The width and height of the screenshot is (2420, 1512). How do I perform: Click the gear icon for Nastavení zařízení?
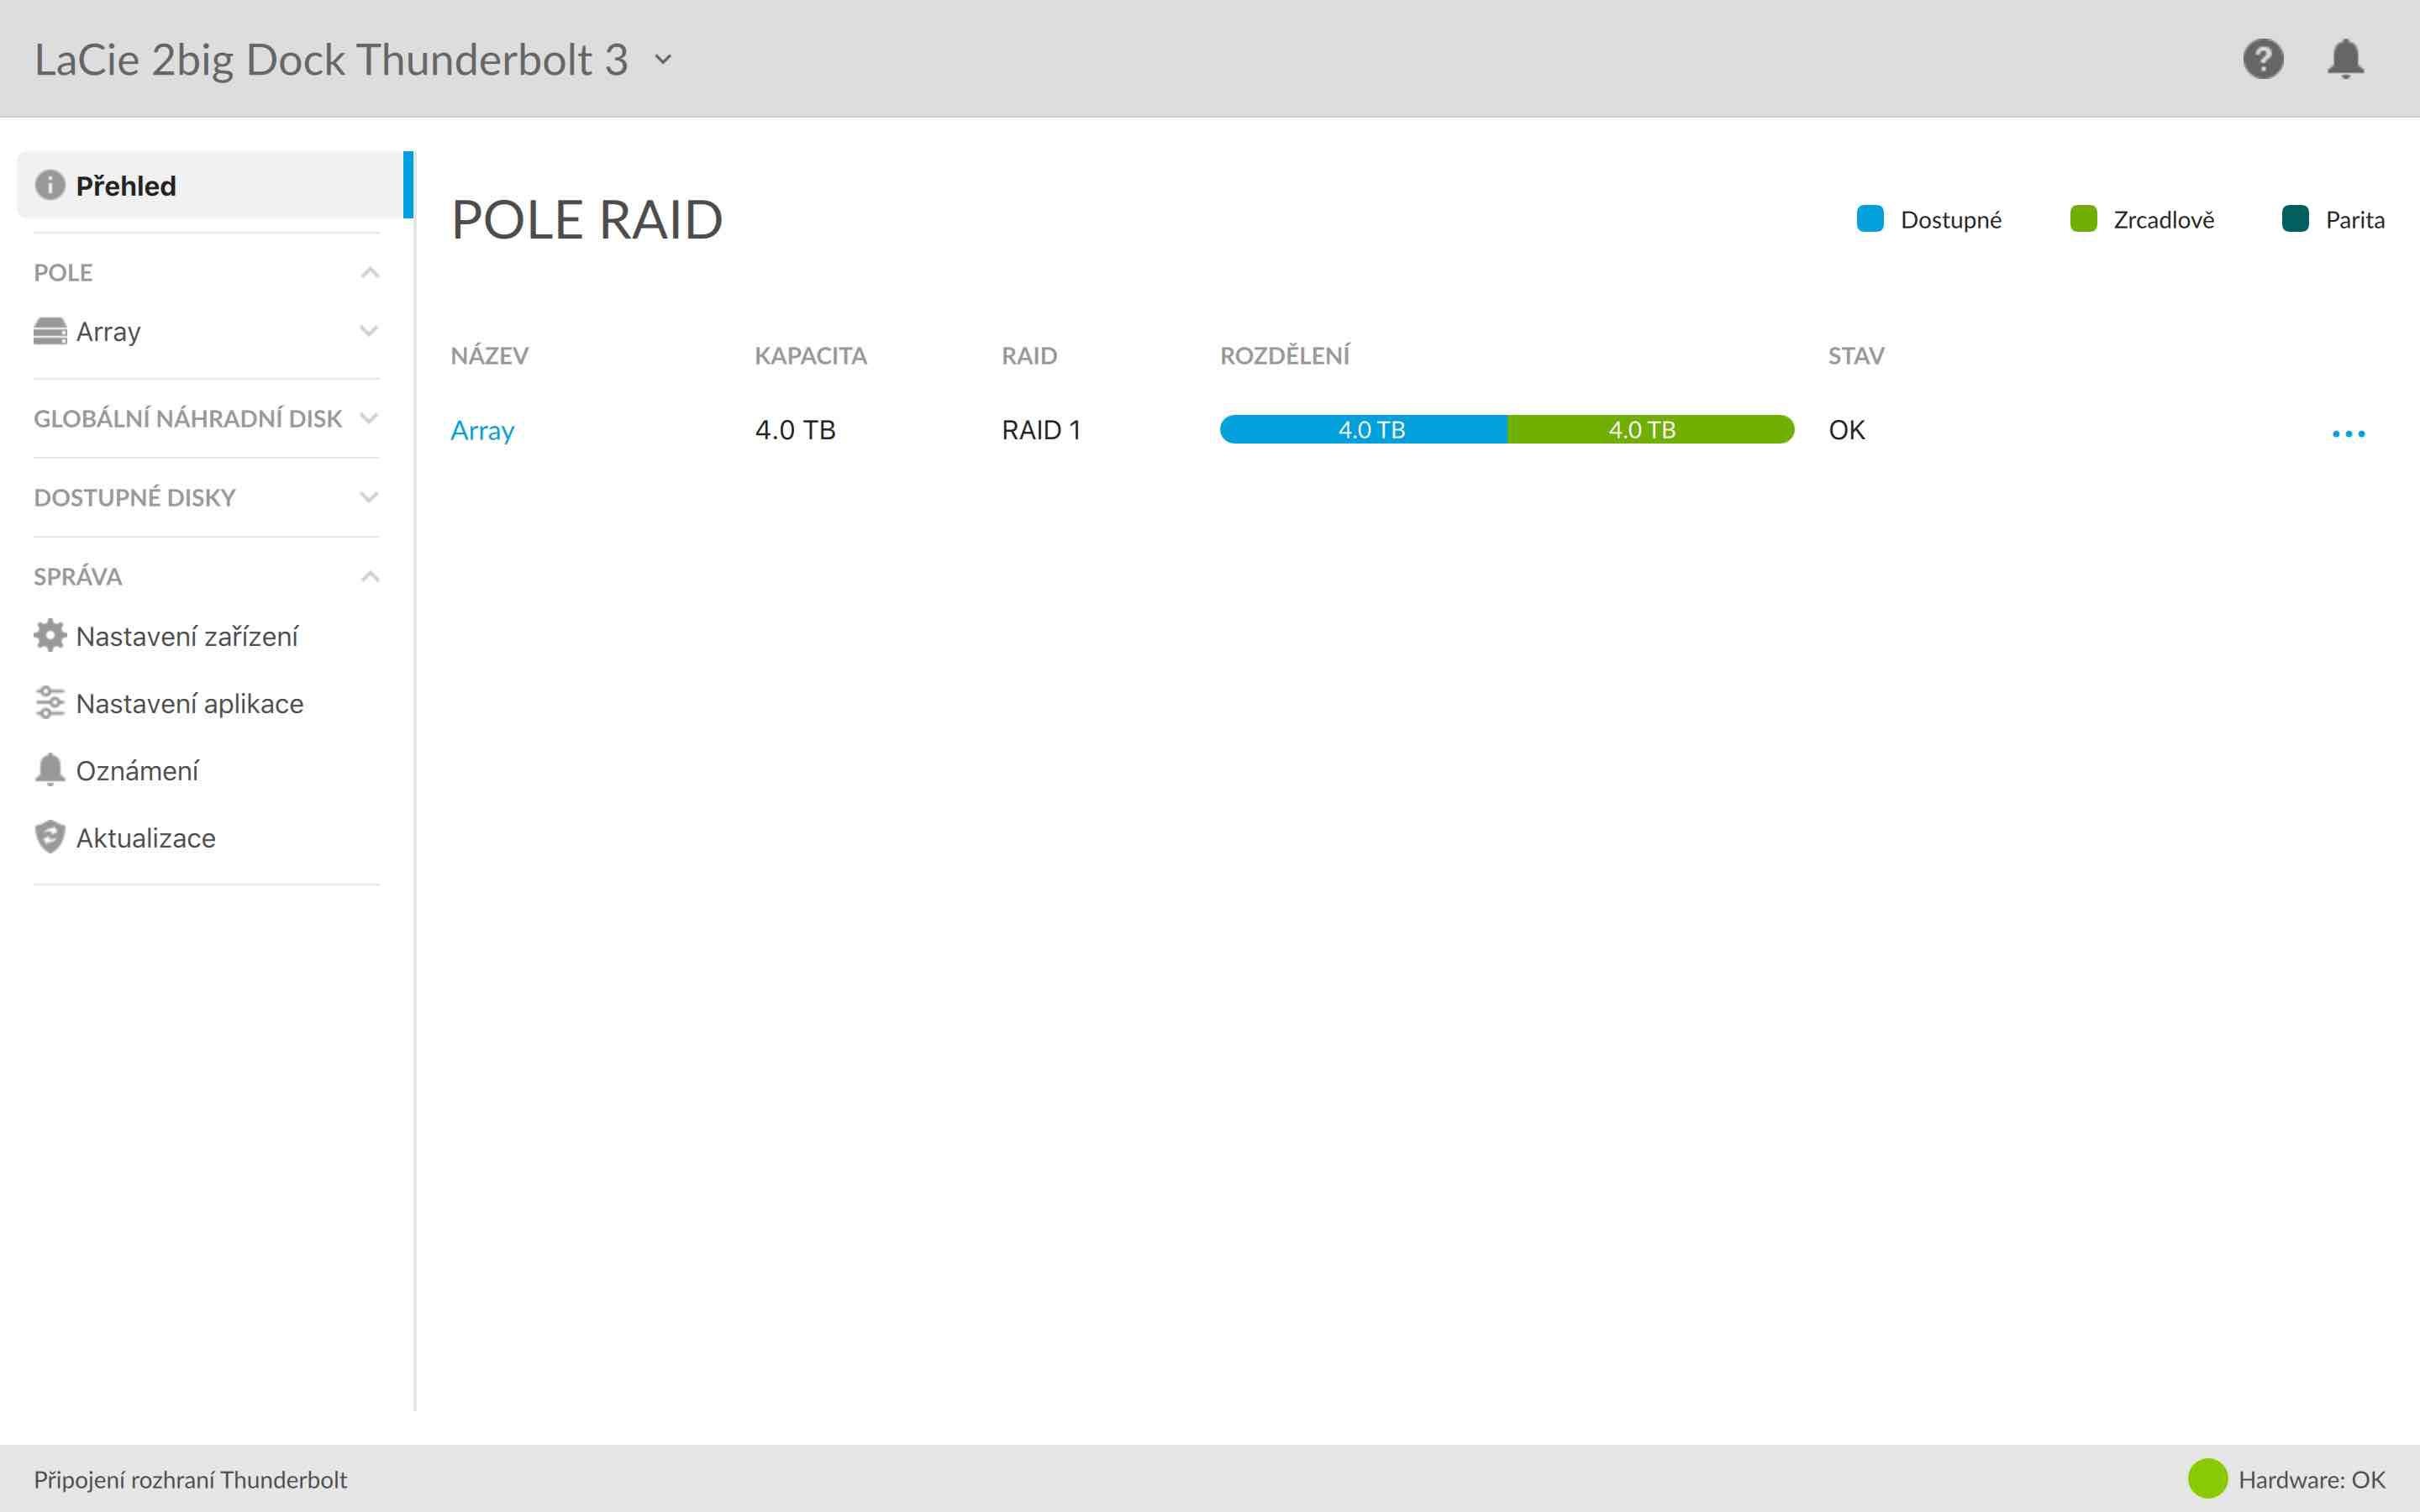(x=50, y=636)
